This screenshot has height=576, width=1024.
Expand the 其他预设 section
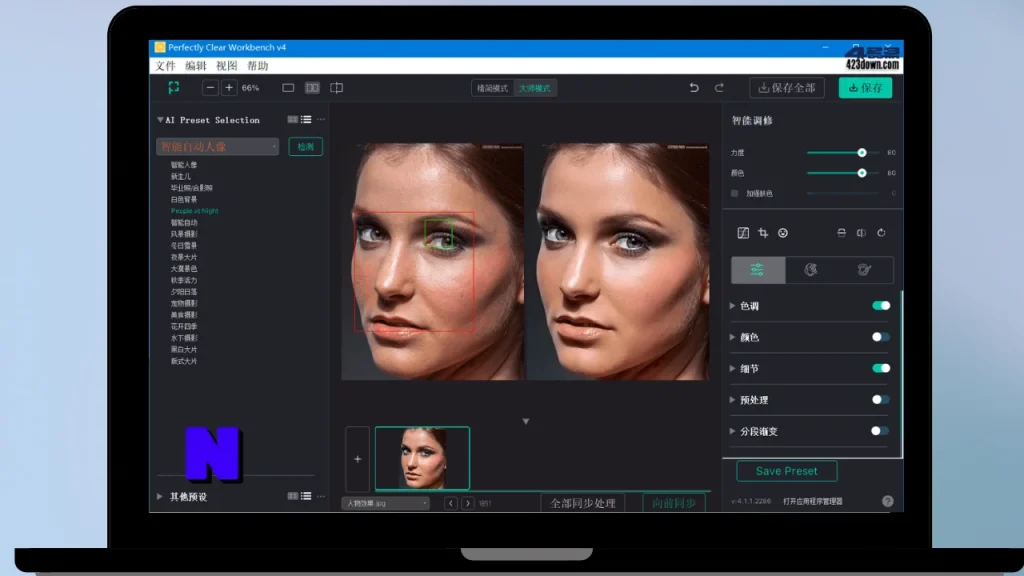160,496
